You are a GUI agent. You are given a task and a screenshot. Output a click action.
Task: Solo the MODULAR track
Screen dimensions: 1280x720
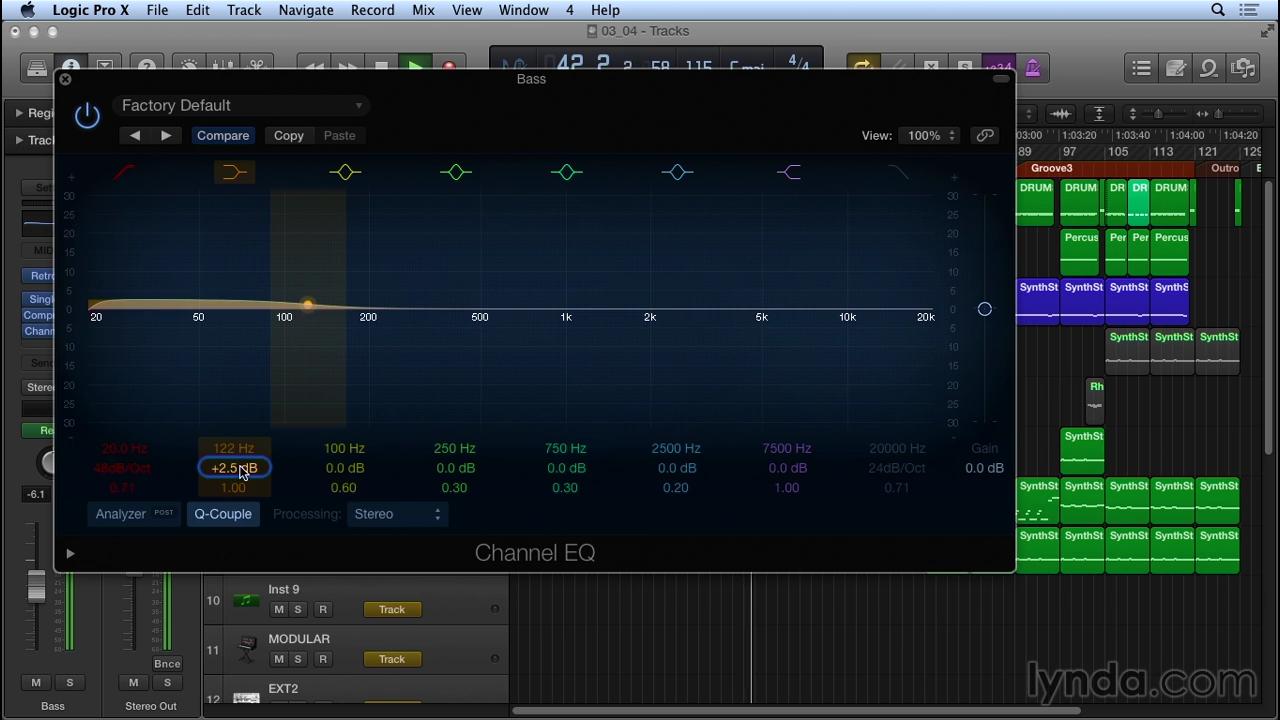point(298,659)
